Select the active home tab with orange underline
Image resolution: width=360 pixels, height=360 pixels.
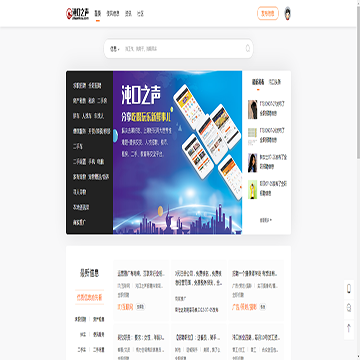(x=98, y=14)
